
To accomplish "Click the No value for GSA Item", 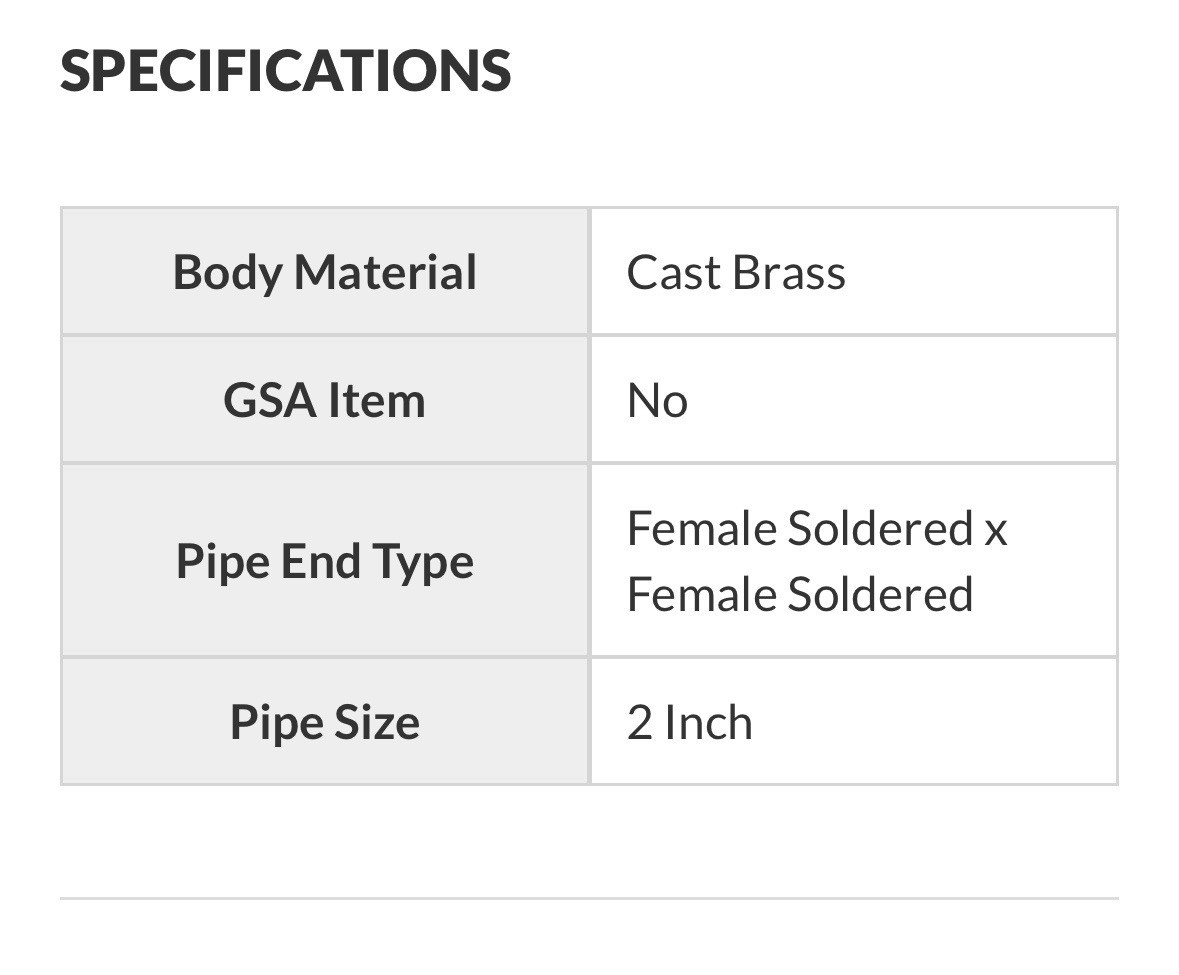I will click(657, 401).
